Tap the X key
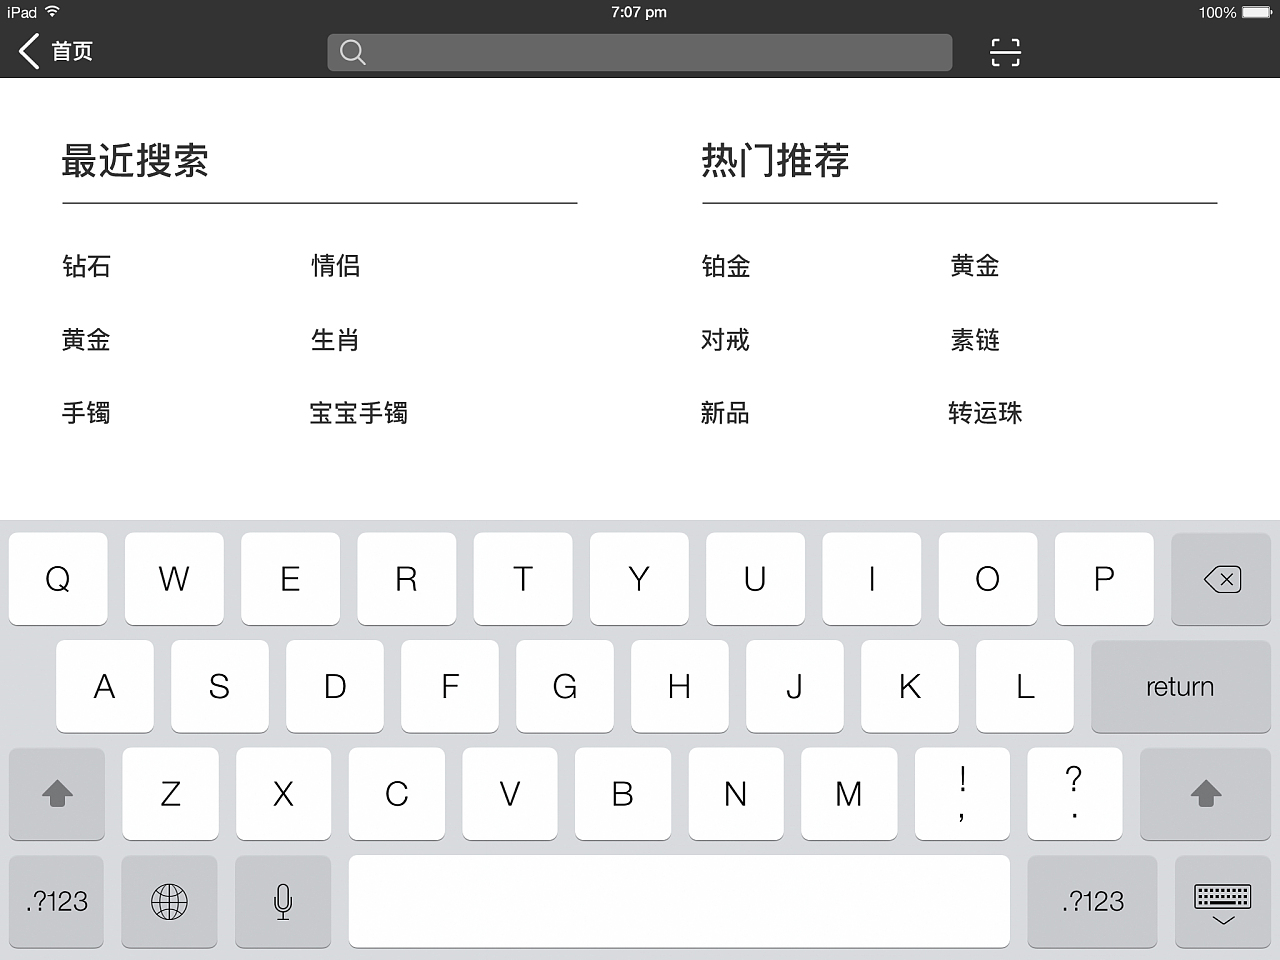This screenshot has width=1280, height=960. [x=283, y=794]
